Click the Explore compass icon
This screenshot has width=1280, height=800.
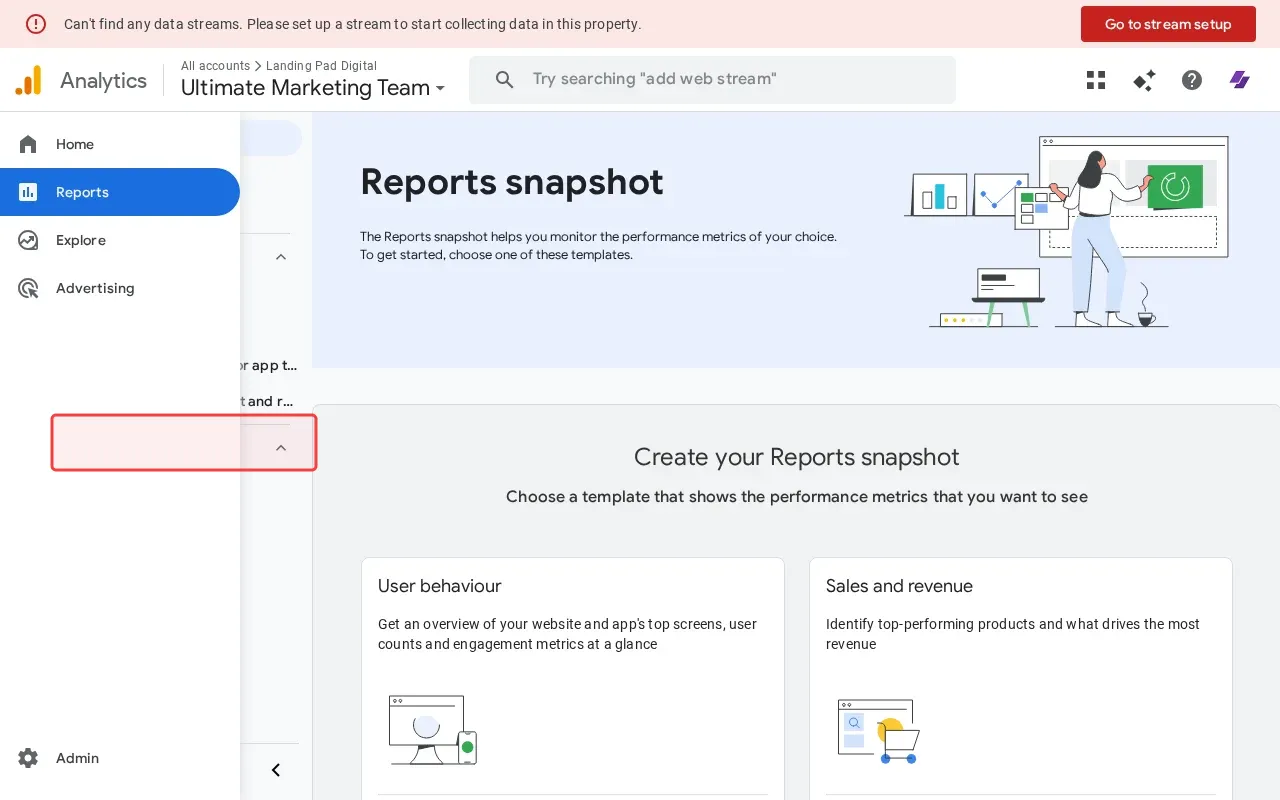(x=28, y=240)
